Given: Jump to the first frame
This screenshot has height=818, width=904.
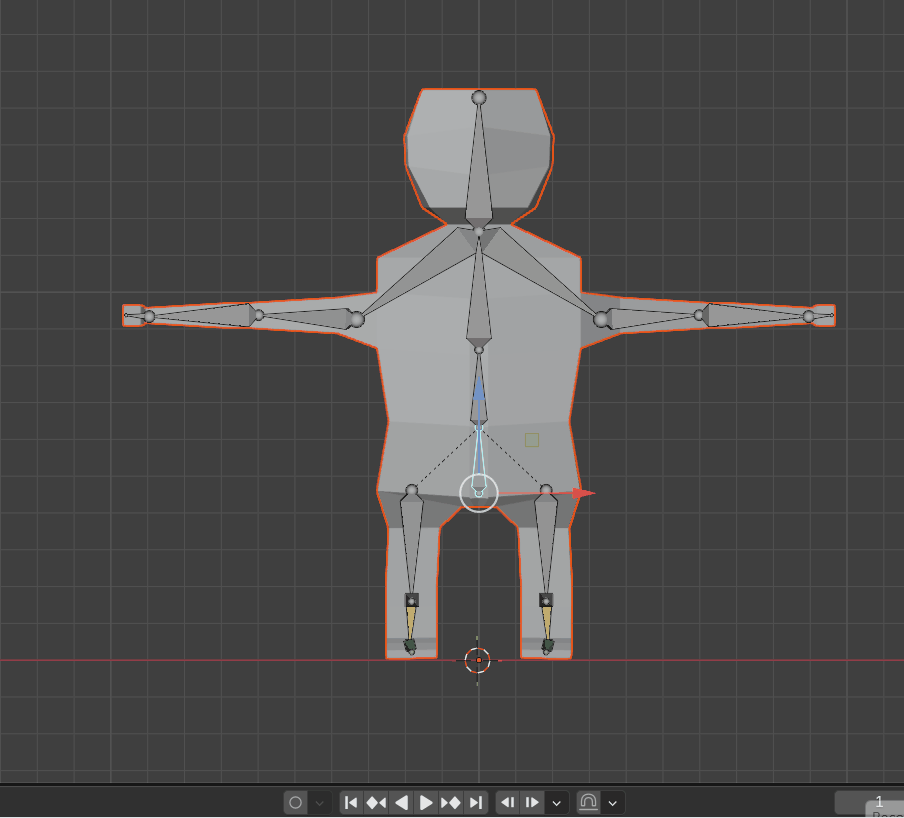Looking at the screenshot, I should [351, 802].
